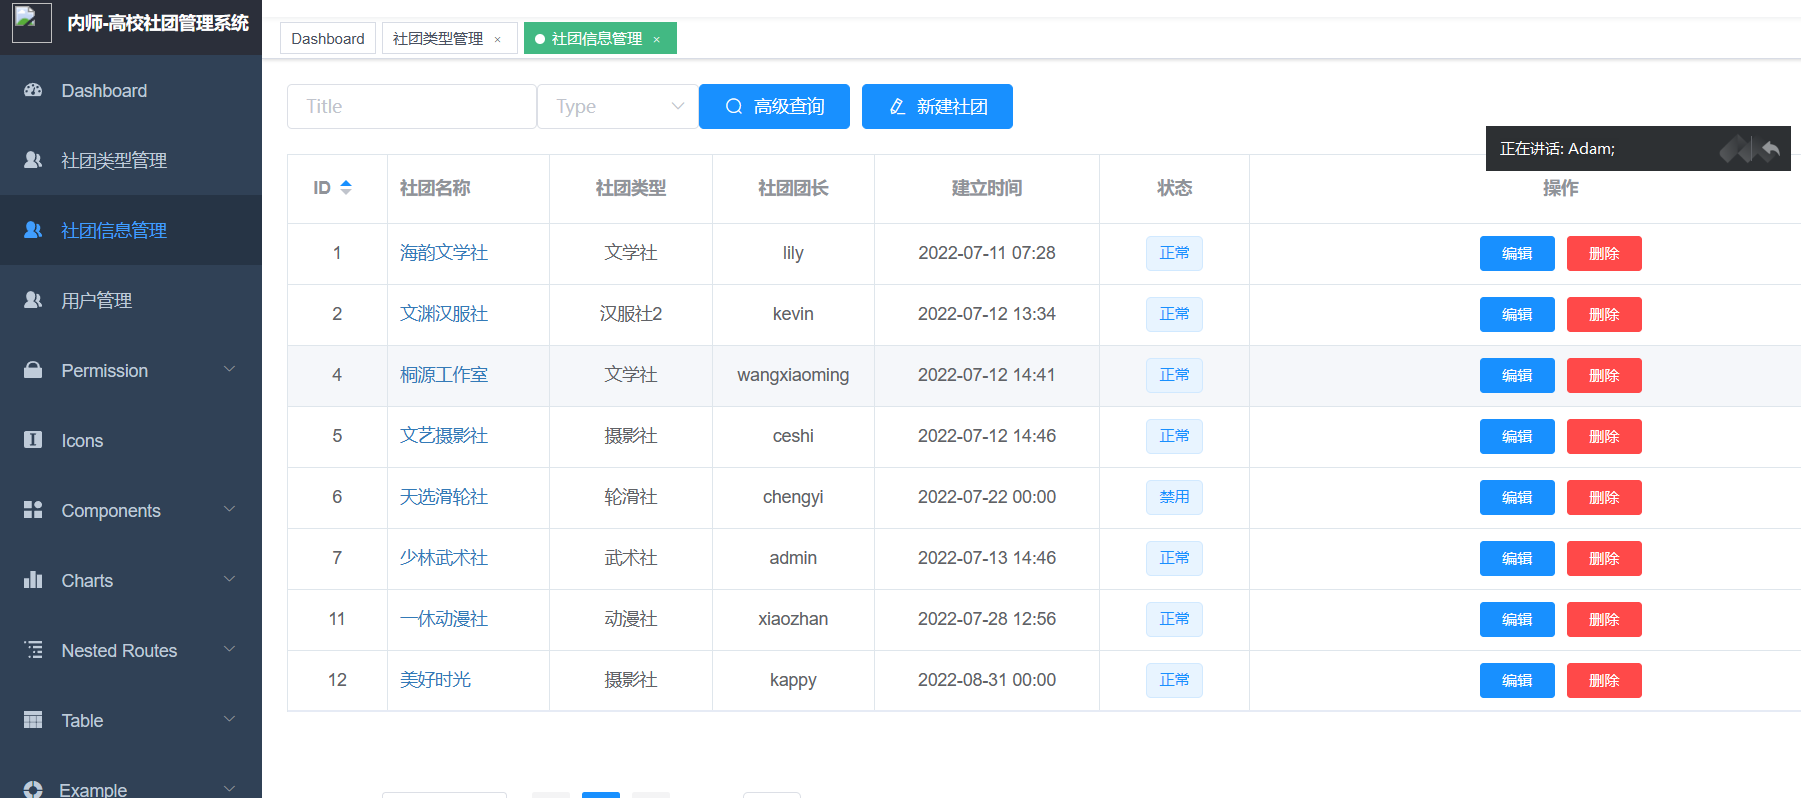
Task: Click the Dashboard gauge icon in sidebar
Action: (33, 90)
